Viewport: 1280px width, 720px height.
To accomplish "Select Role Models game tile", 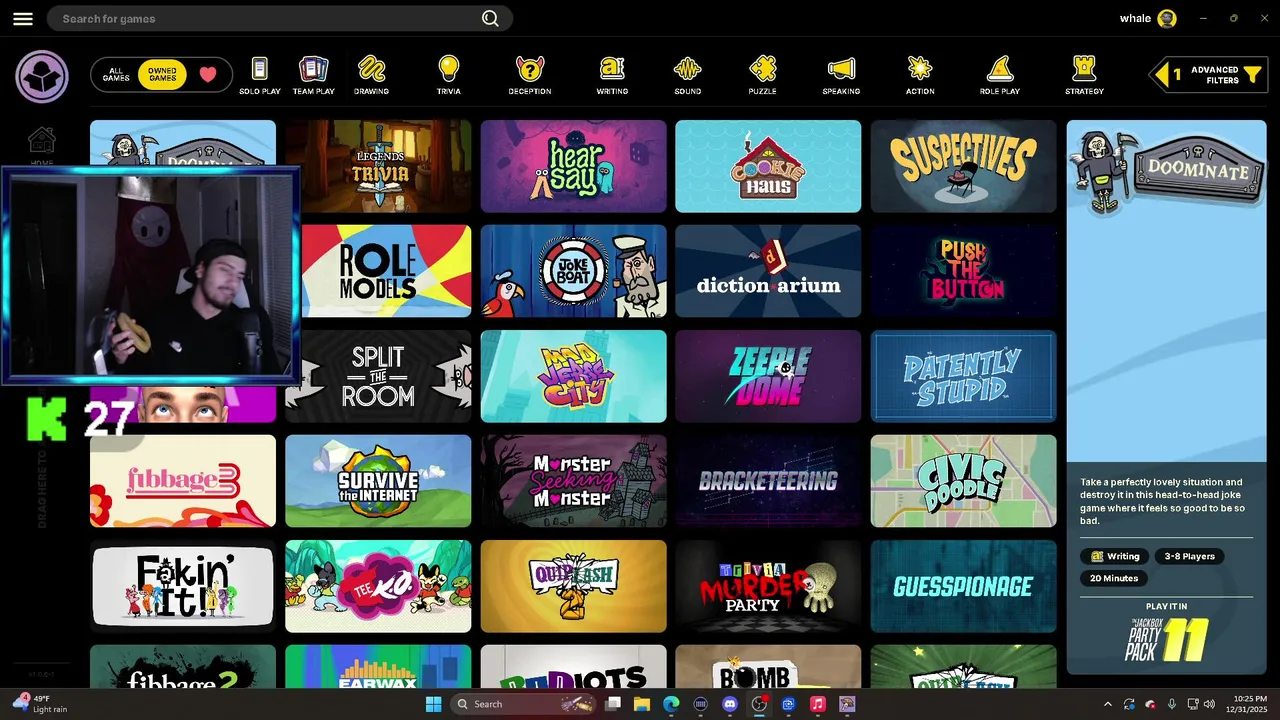I will click(386, 271).
